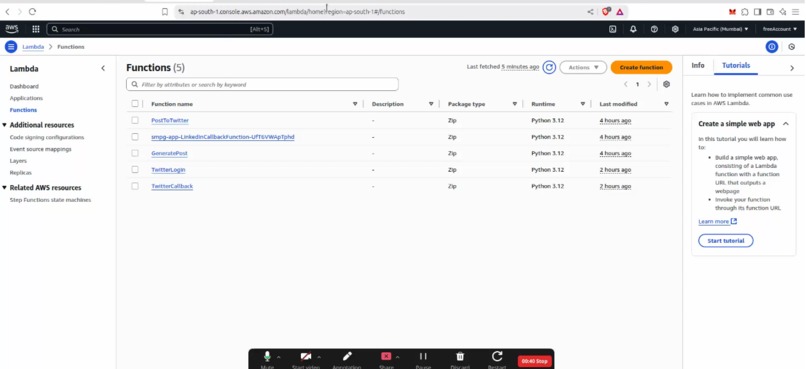Check the PostToTwitter row checkbox
806x369 pixels.
[135, 120]
